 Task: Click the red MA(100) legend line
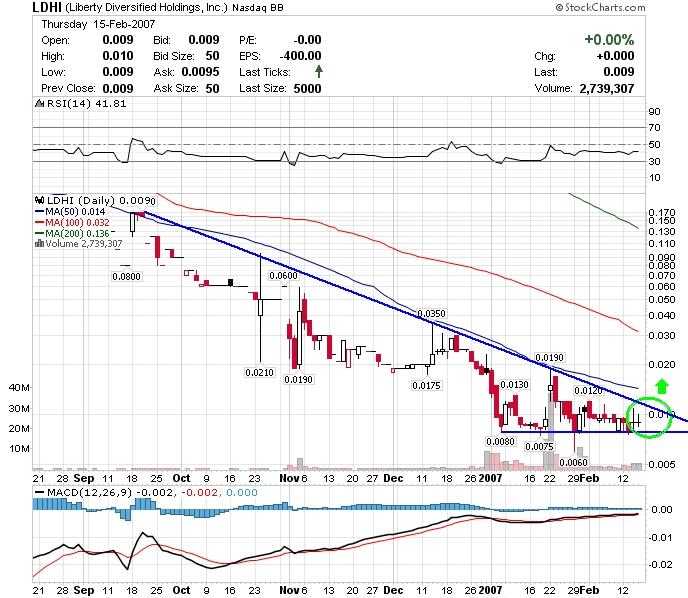[x=39, y=222]
